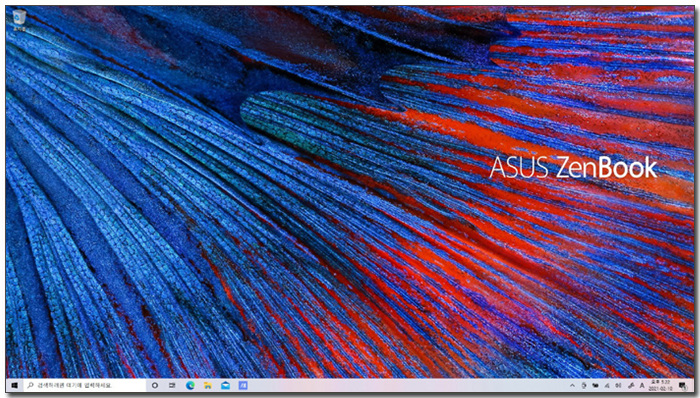
Task: Open Cortana from the taskbar circle icon
Action: [155, 385]
